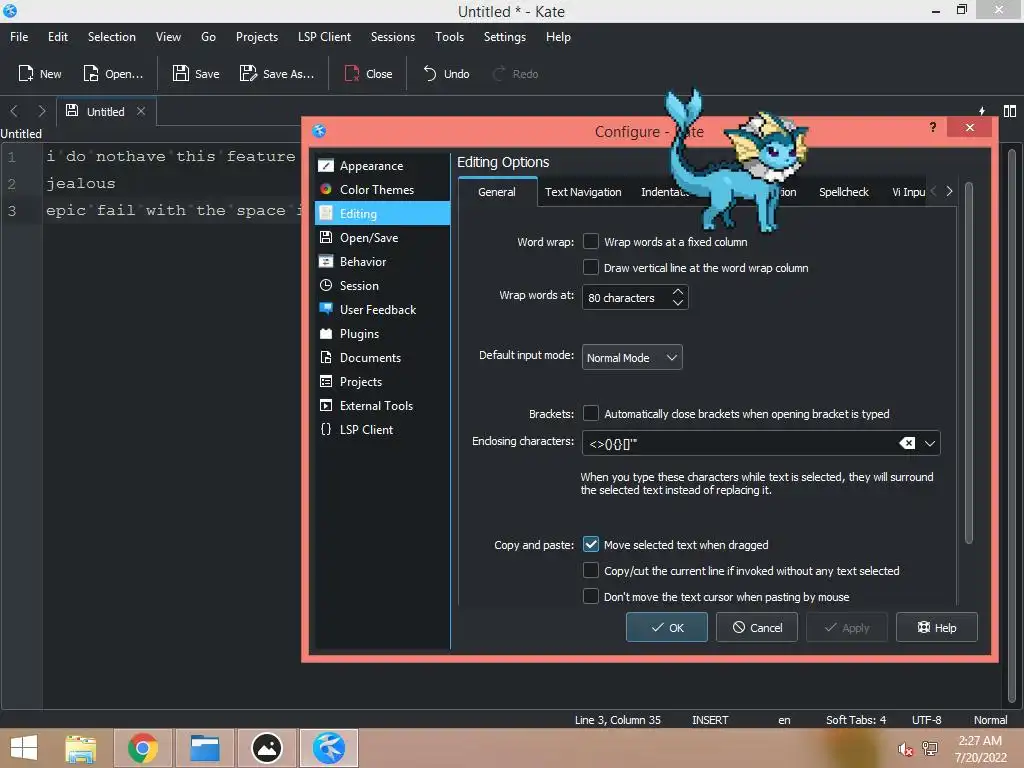Open the Open/Save configuration page

click(382, 238)
